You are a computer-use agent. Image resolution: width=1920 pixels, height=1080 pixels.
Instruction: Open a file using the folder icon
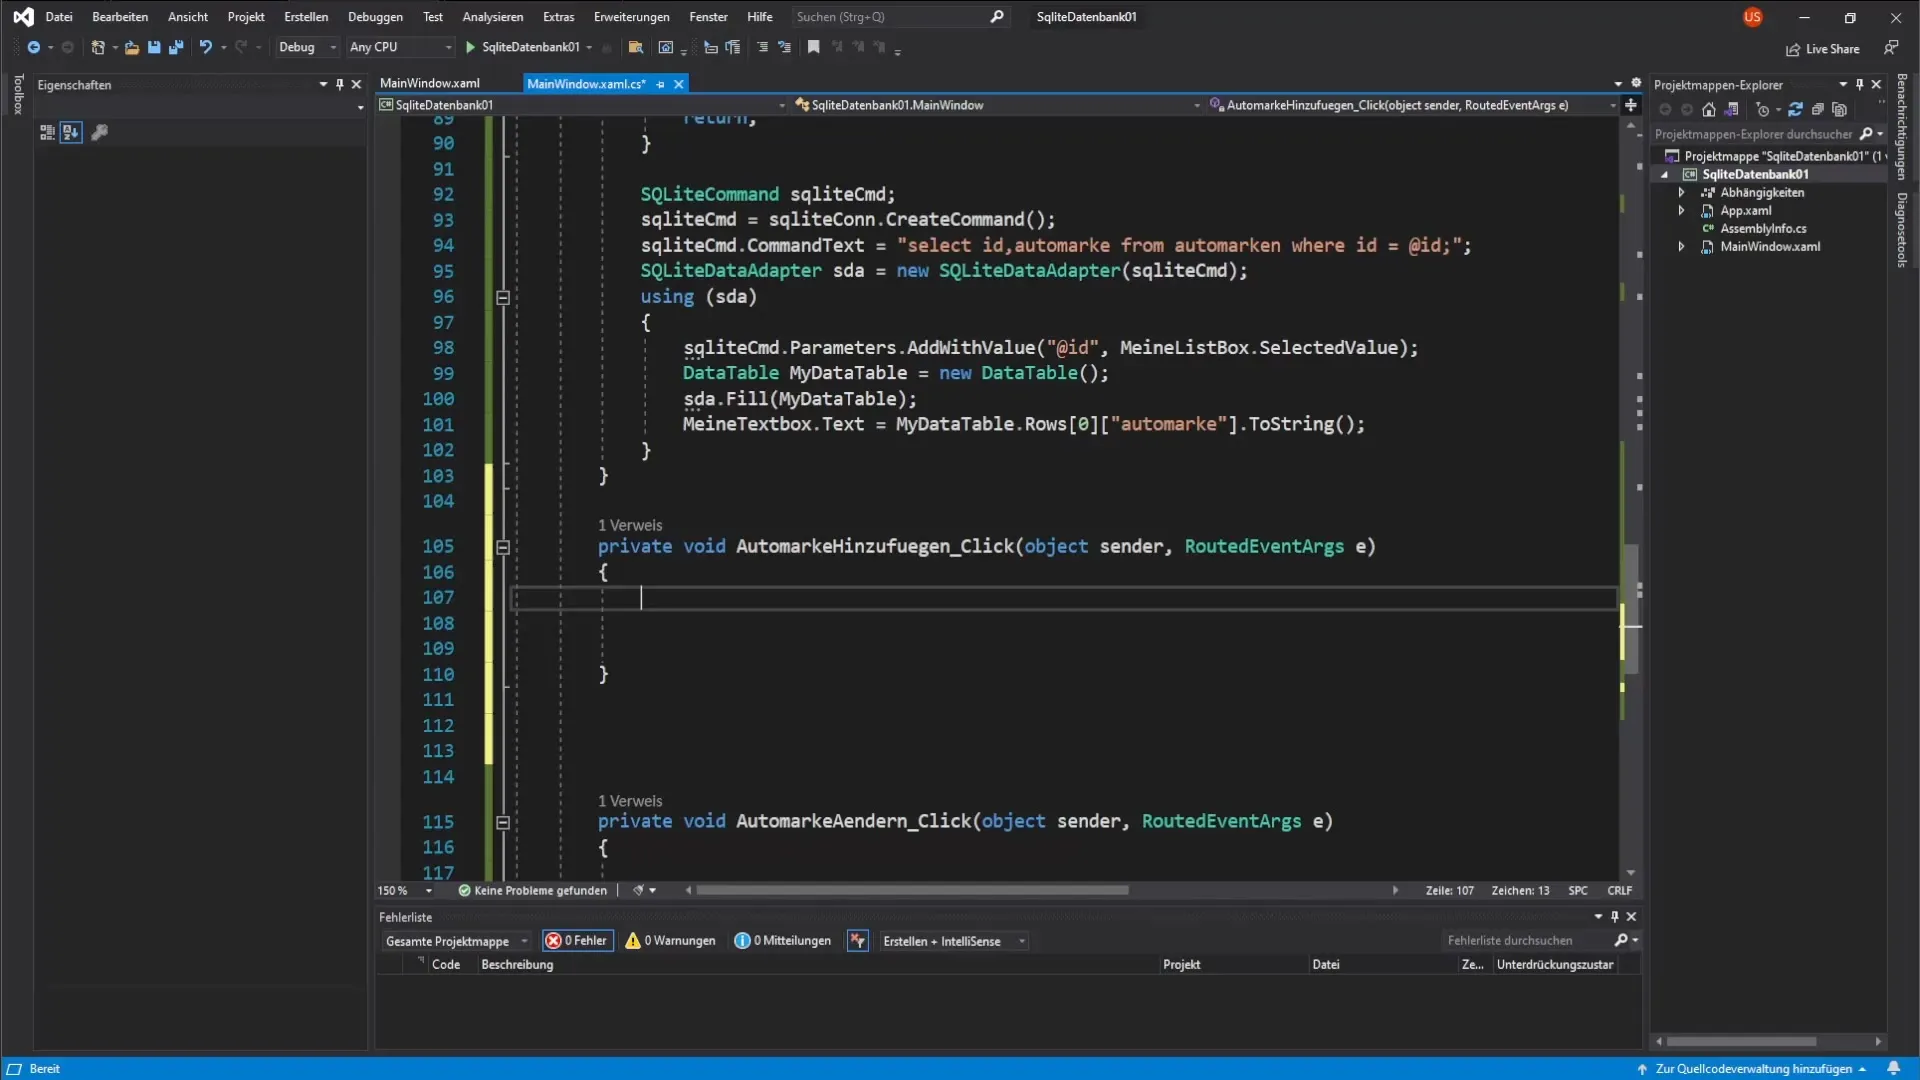click(131, 47)
